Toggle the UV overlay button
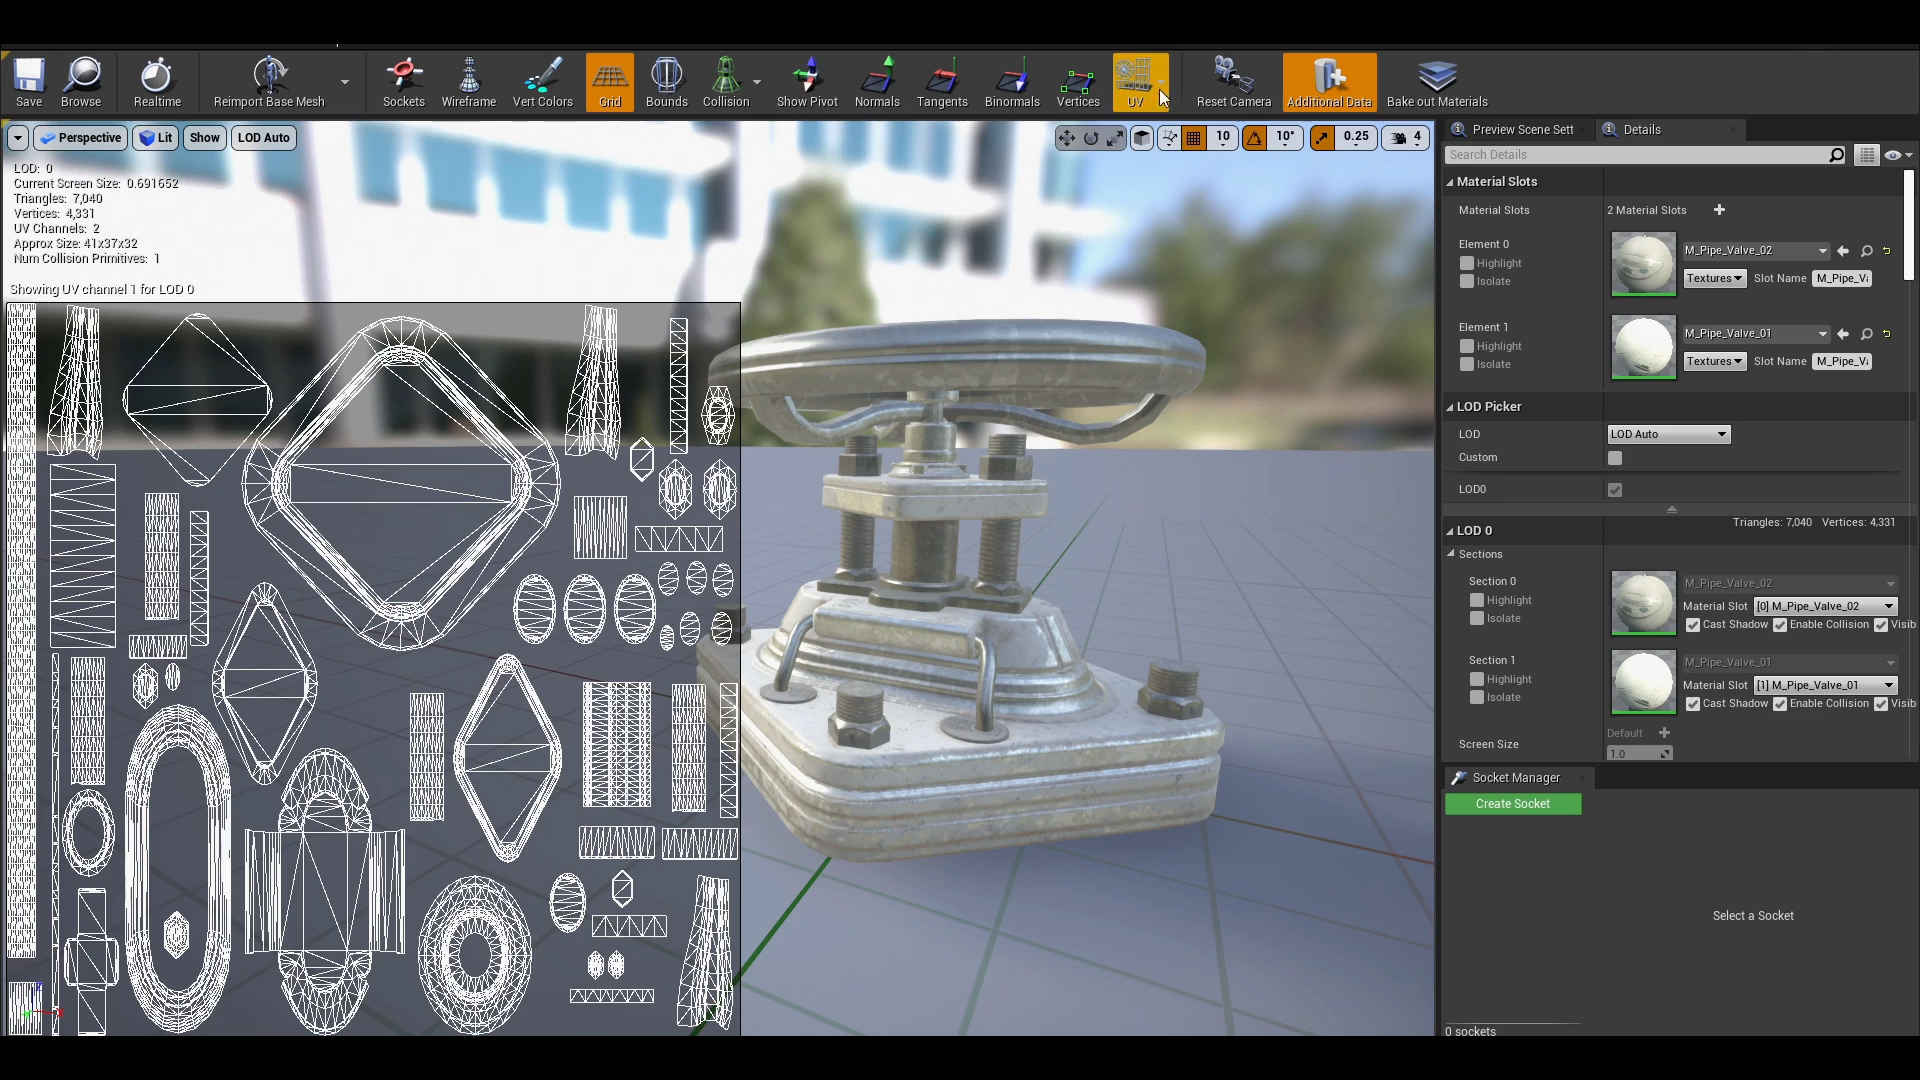 pyautogui.click(x=1135, y=82)
